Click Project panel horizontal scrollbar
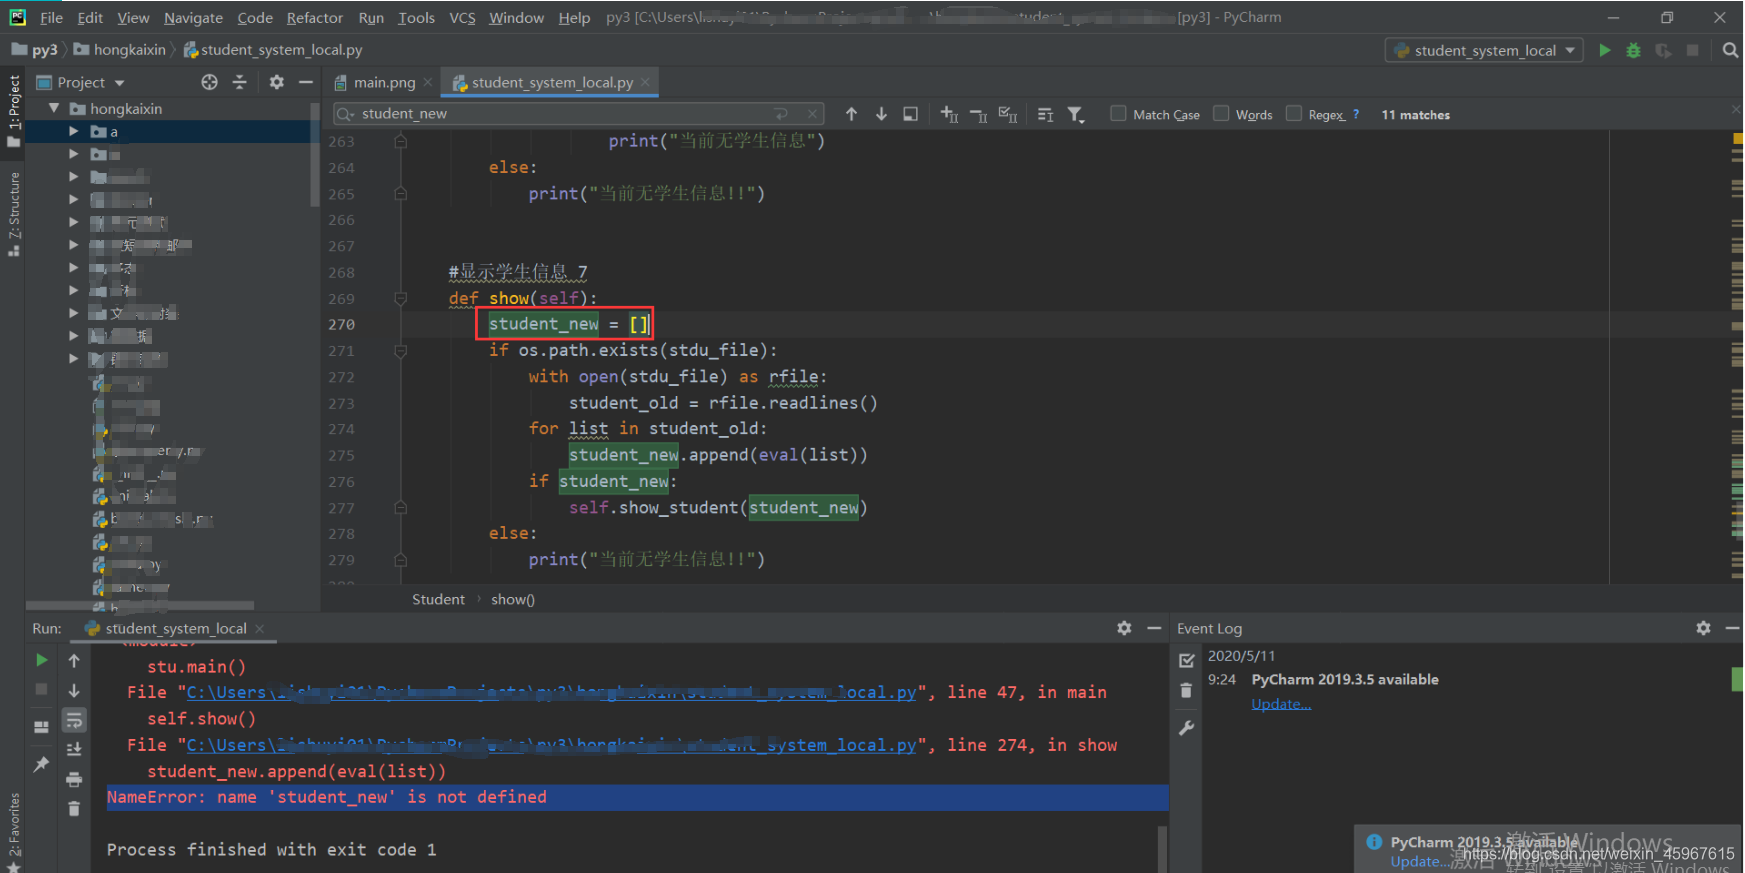The width and height of the screenshot is (1745, 873). 140,605
